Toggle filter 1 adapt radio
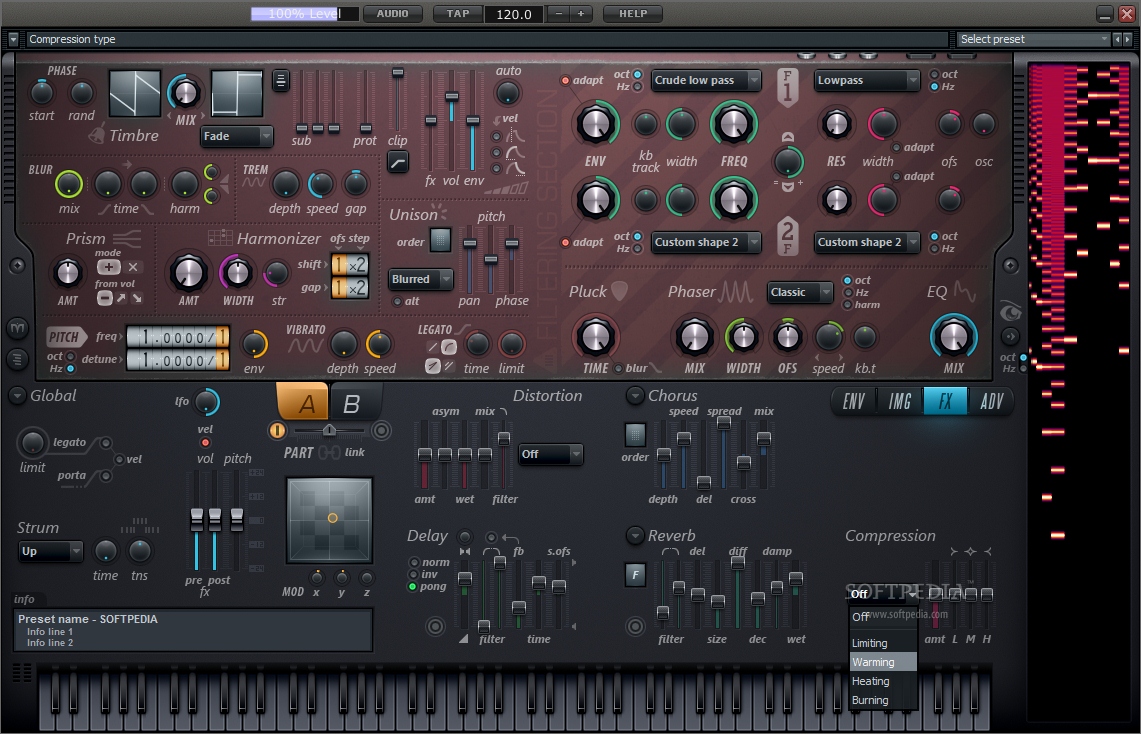The width and height of the screenshot is (1141, 734). [x=565, y=81]
